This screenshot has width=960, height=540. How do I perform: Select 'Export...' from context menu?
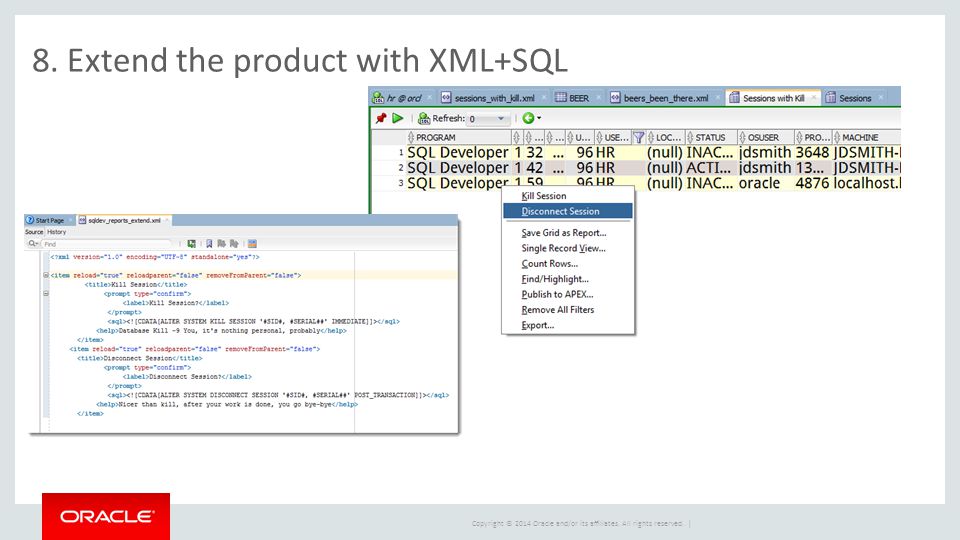click(568, 325)
